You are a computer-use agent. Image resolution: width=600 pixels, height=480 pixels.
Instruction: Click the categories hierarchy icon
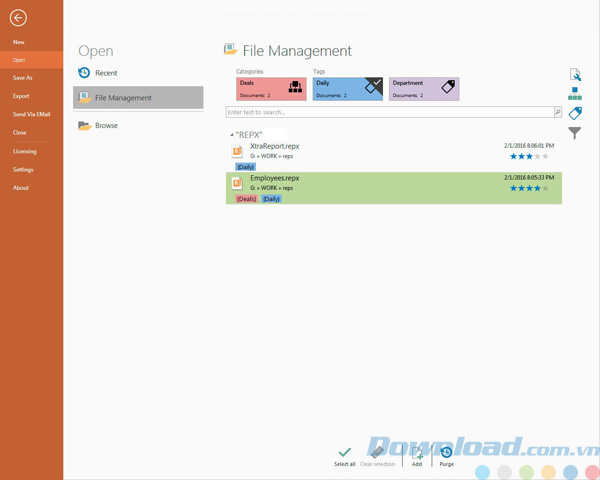[575, 94]
